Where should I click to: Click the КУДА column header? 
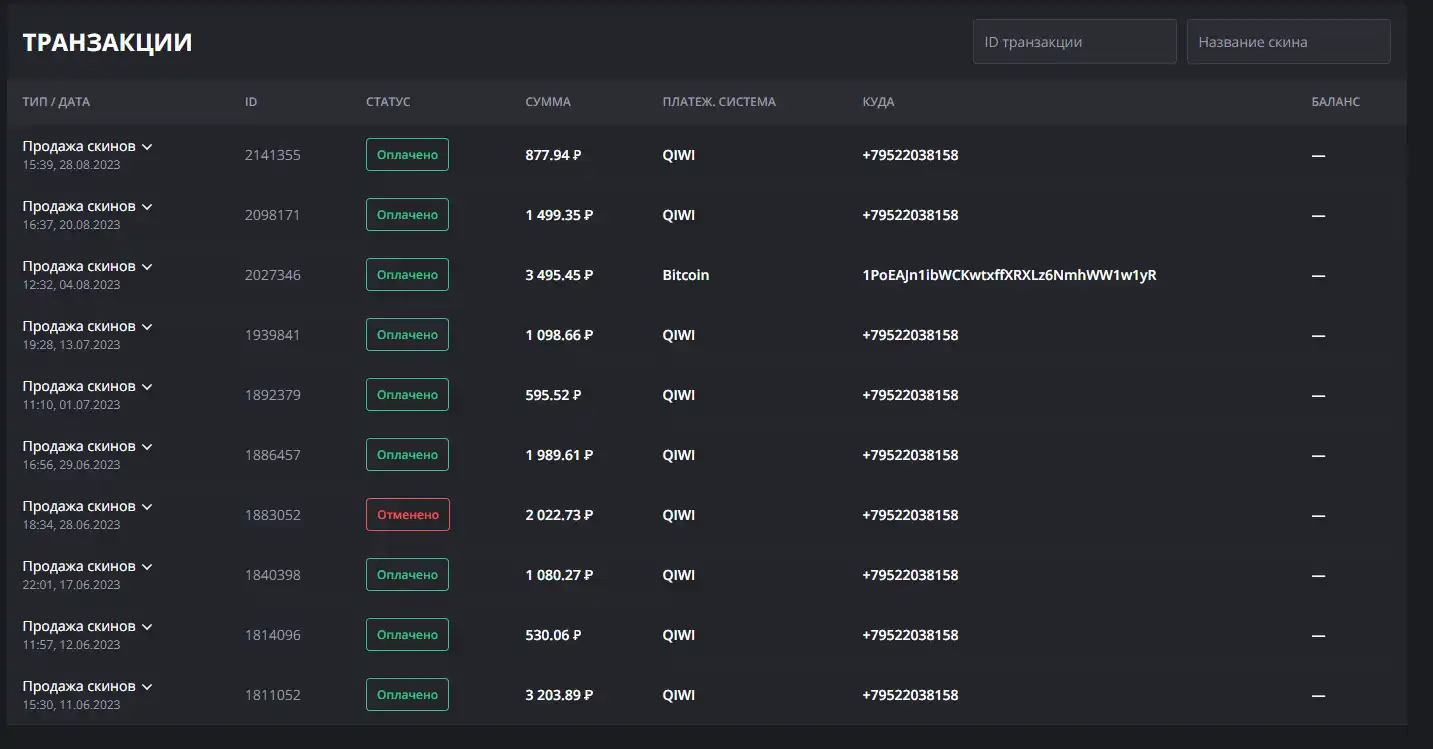tap(878, 102)
